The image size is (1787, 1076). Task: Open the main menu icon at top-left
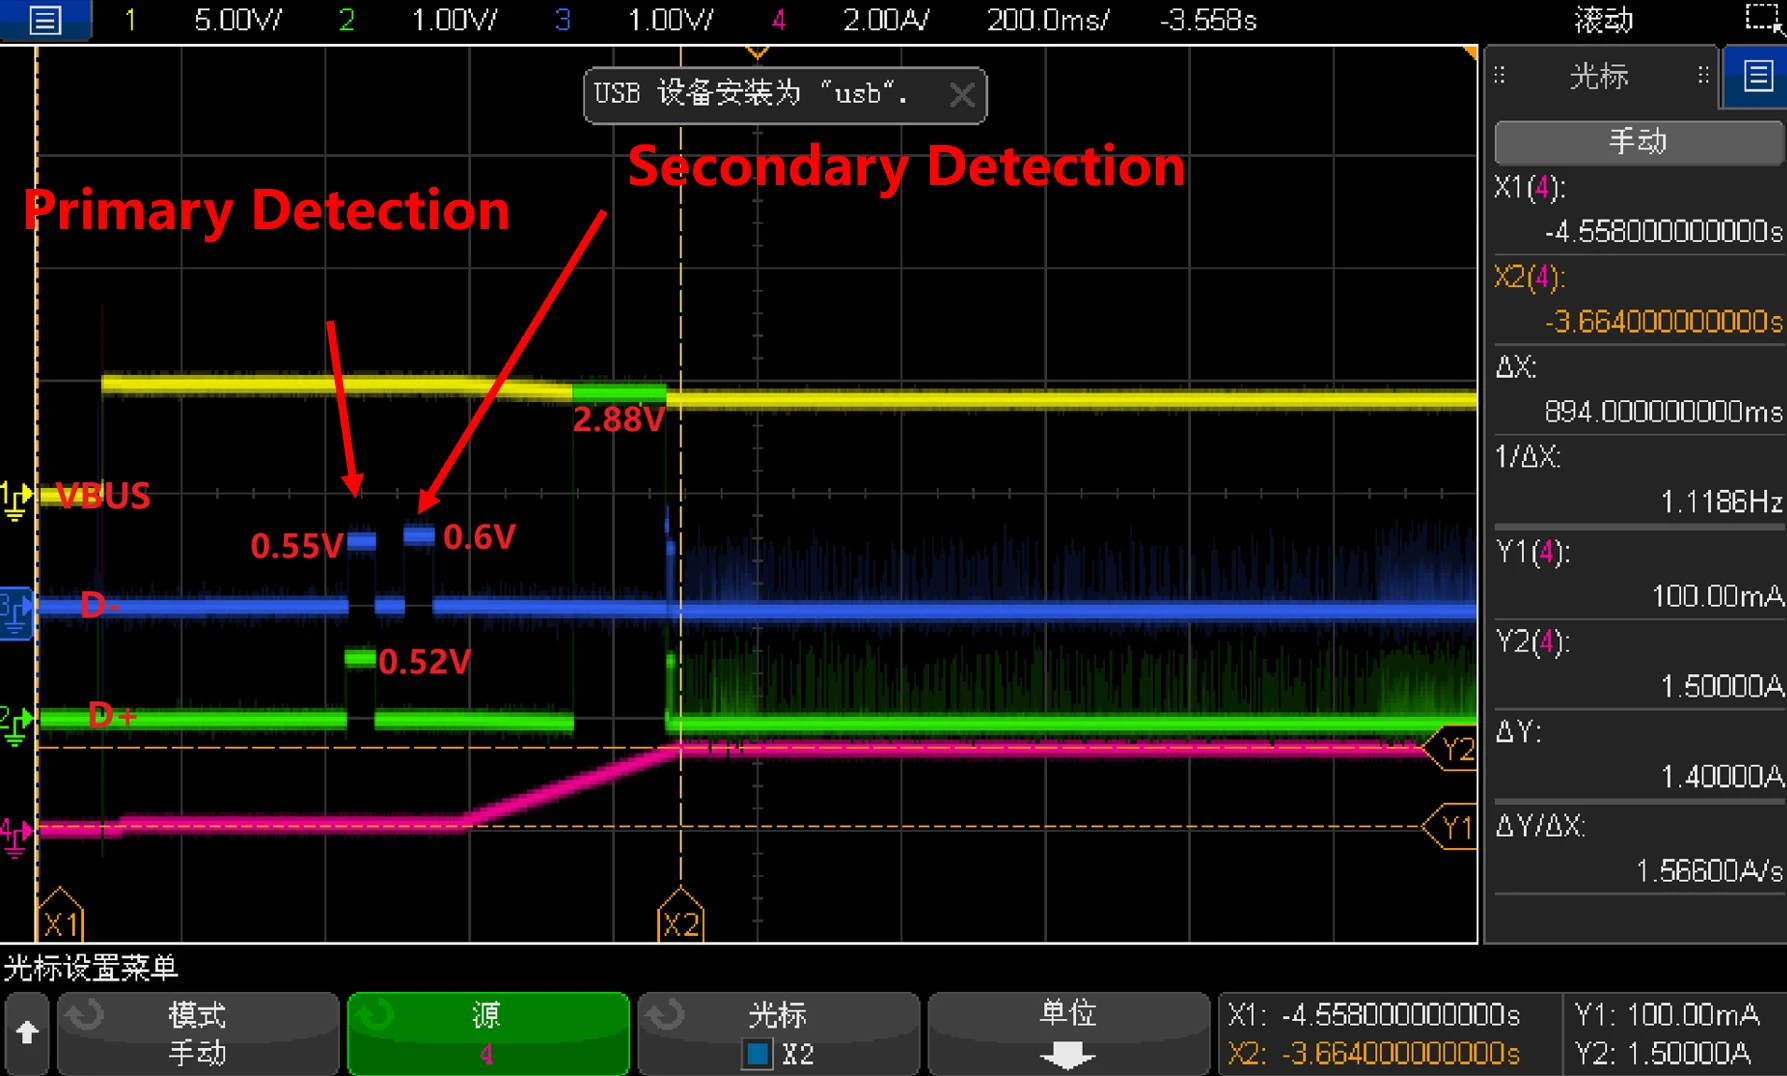click(x=45, y=20)
